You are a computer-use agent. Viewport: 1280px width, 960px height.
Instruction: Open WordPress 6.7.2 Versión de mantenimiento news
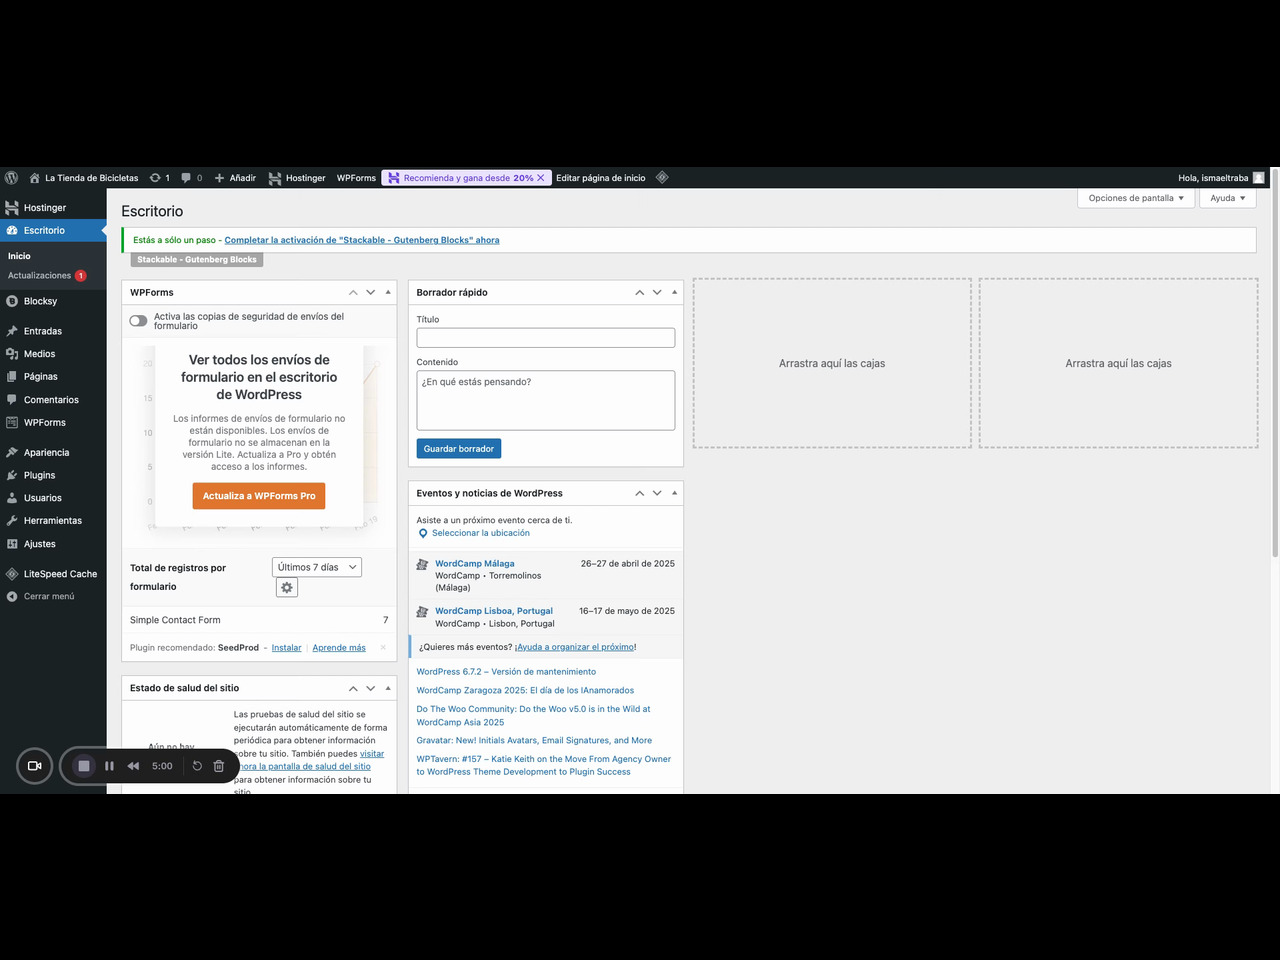[x=506, y=672]
